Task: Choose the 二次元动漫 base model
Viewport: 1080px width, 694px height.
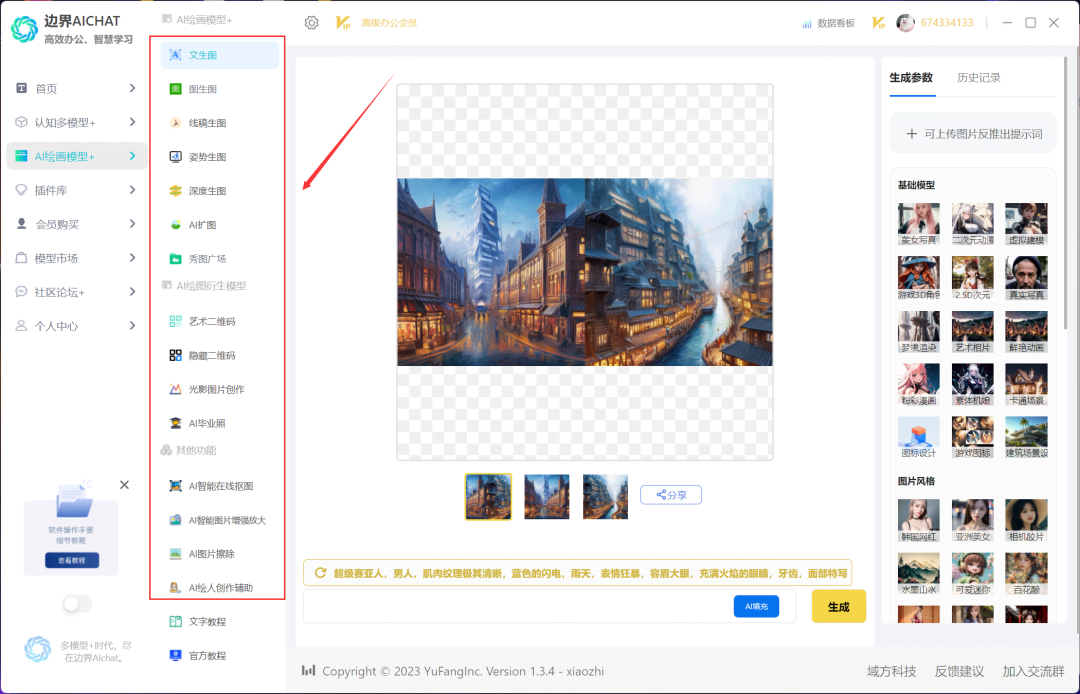Action: click(973, 224)
